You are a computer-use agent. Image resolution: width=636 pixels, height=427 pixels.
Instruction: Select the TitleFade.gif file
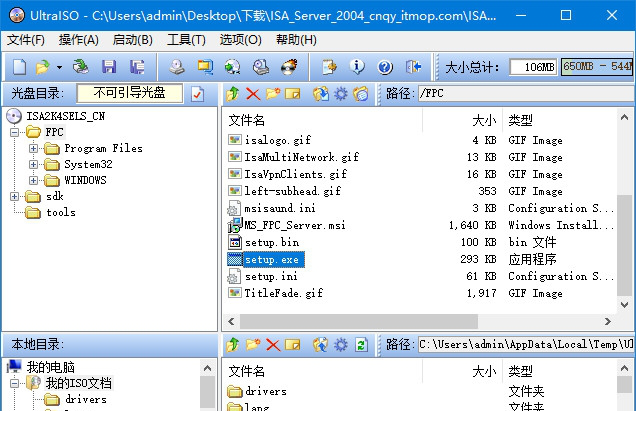[284, 293]
